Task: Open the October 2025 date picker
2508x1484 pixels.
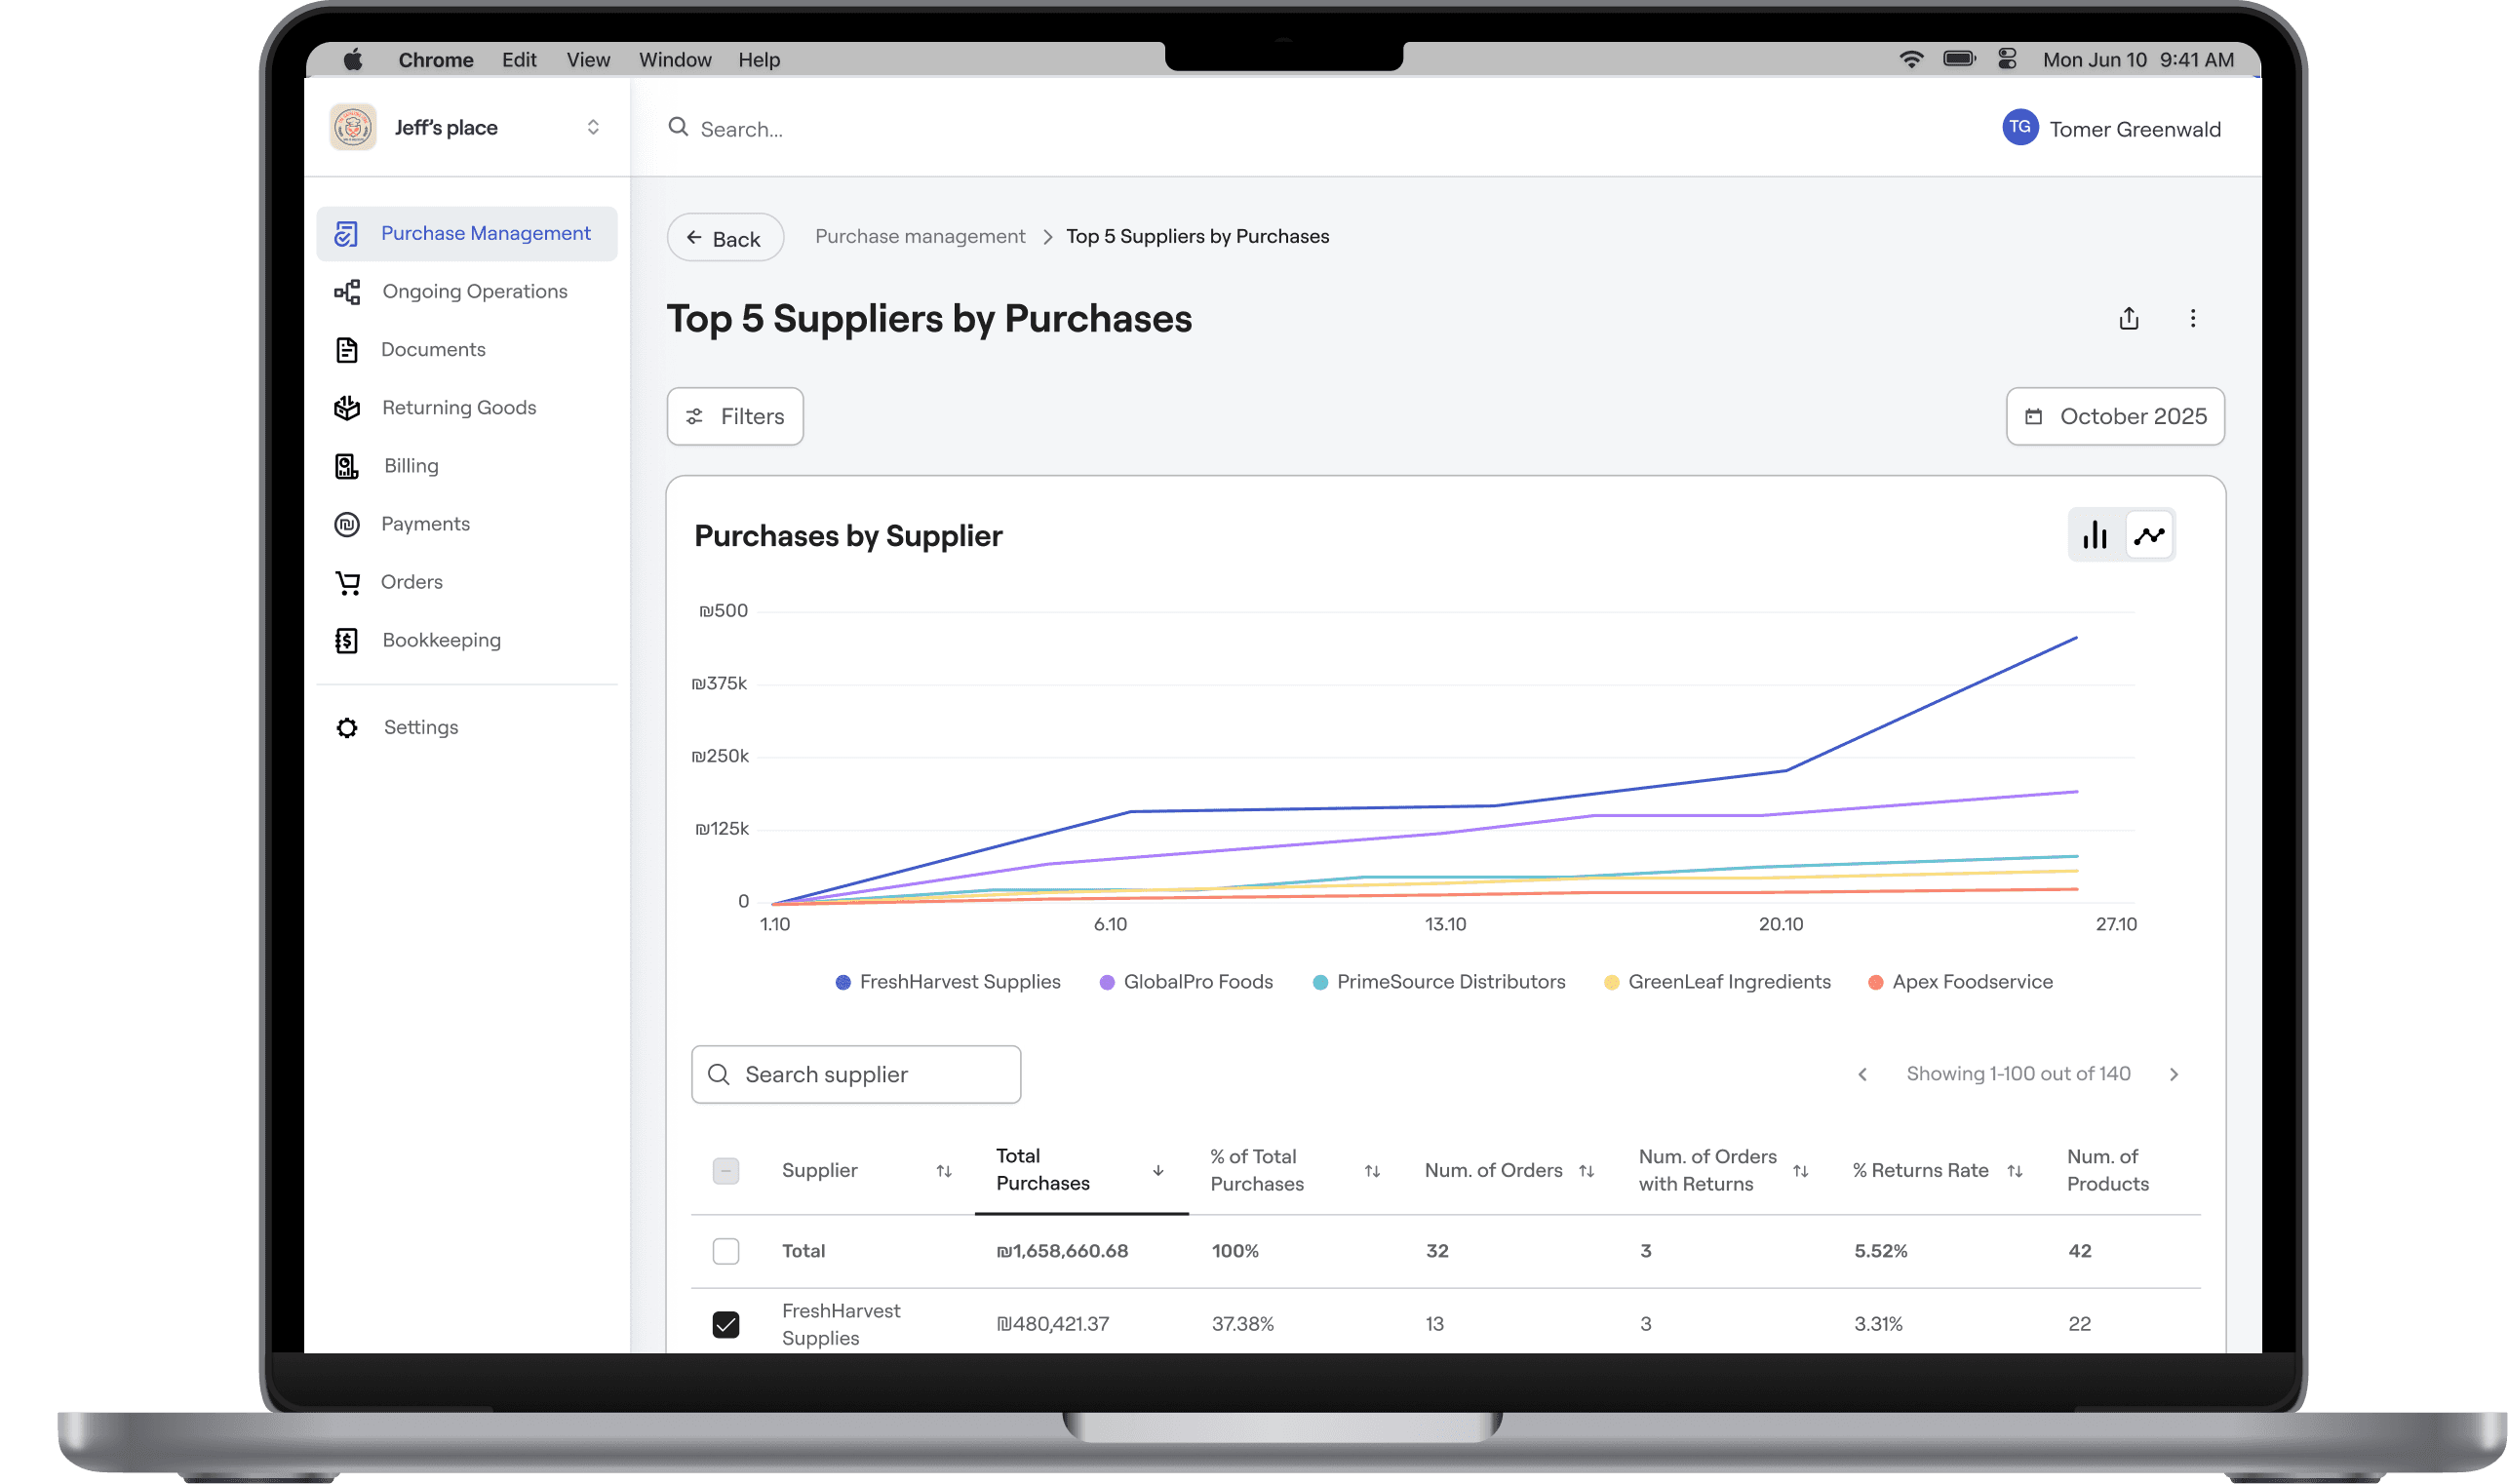Action: 2114,416
